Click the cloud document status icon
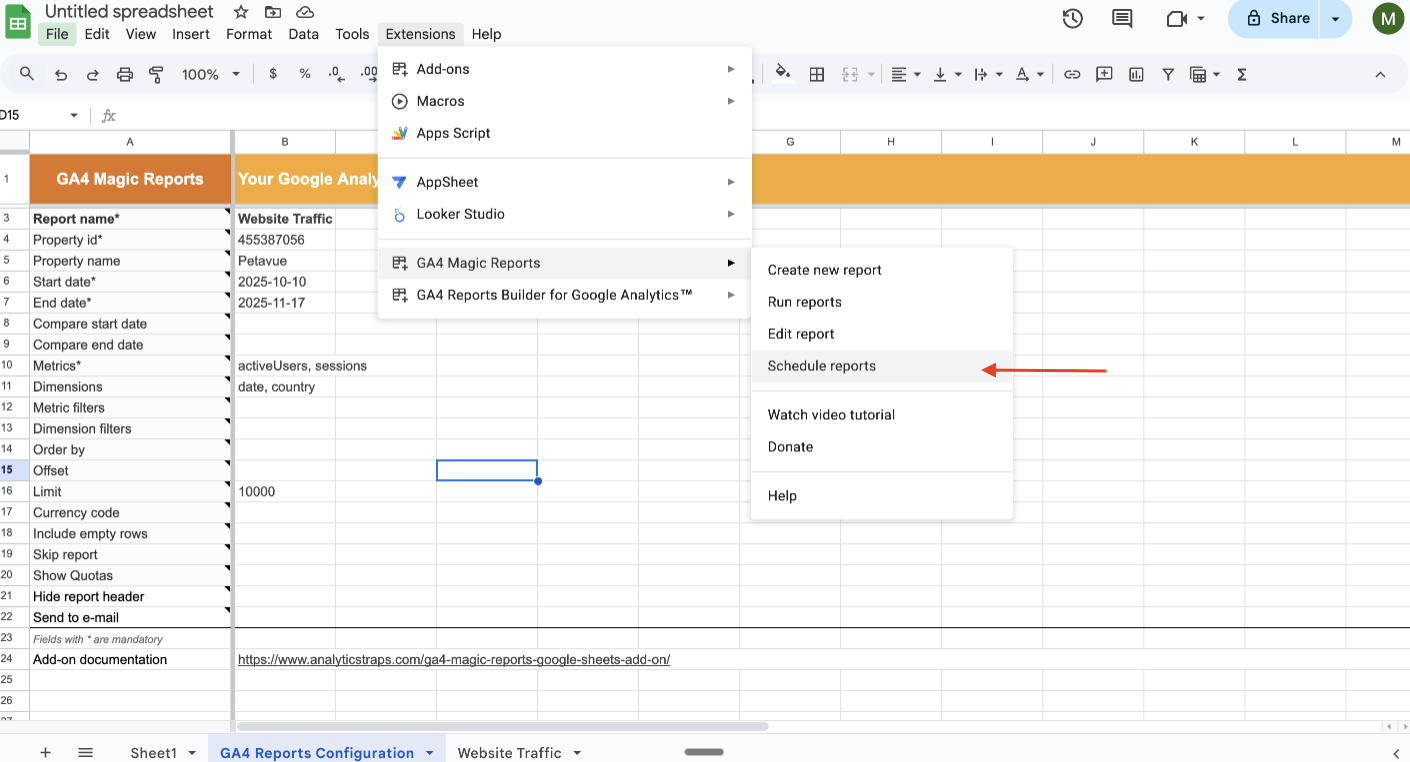The width and height of the screenshot is (1410, 762). pyautogui.click(x=305, y=12)
